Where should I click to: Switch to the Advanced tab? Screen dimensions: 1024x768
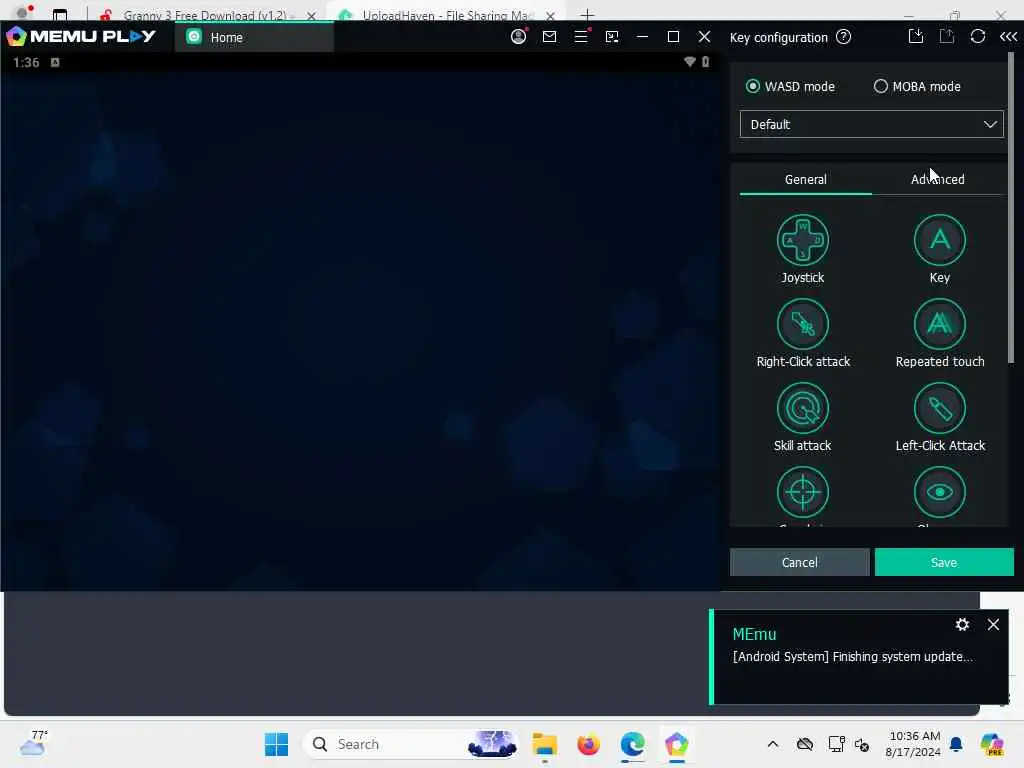[x=937, y=180]
